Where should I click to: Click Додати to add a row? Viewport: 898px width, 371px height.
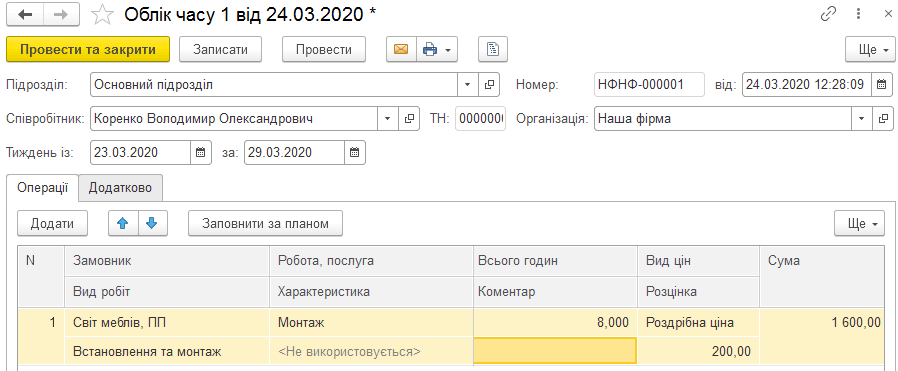[x=52, y=223]
